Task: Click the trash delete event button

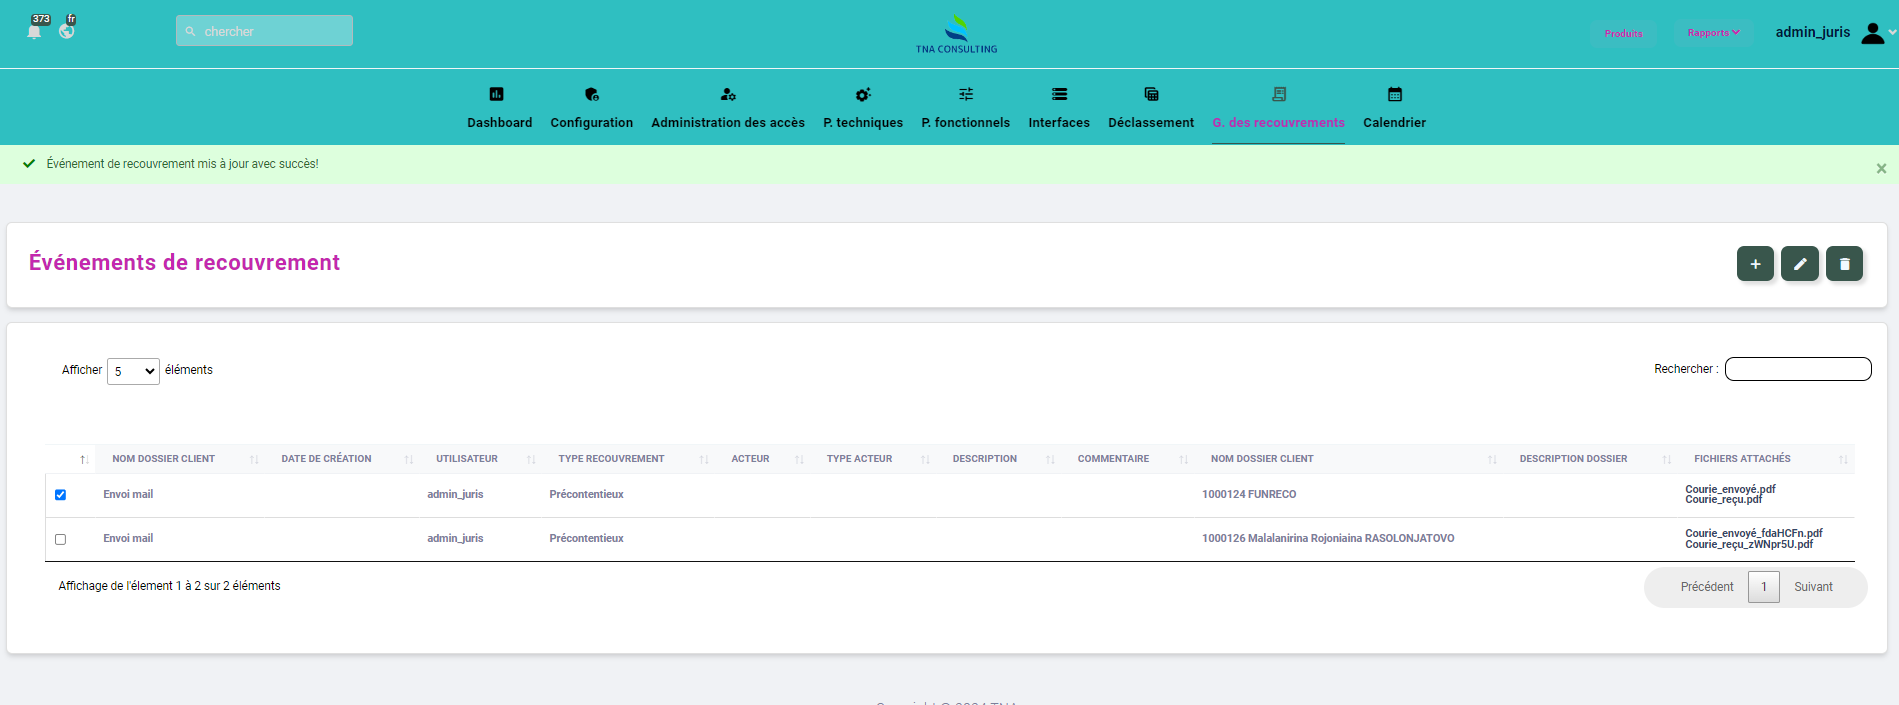Action: coord(1844,264)
